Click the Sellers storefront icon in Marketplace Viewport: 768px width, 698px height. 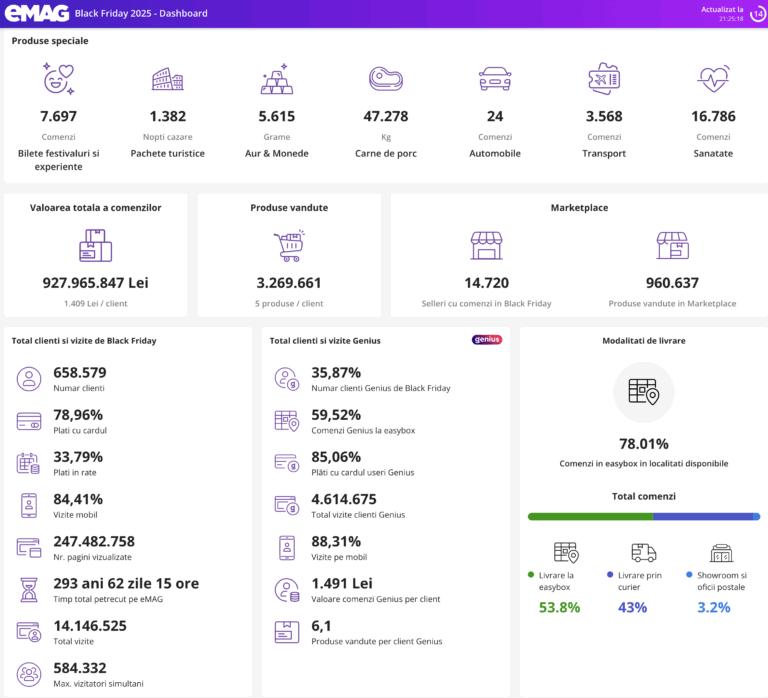(486, 245)
